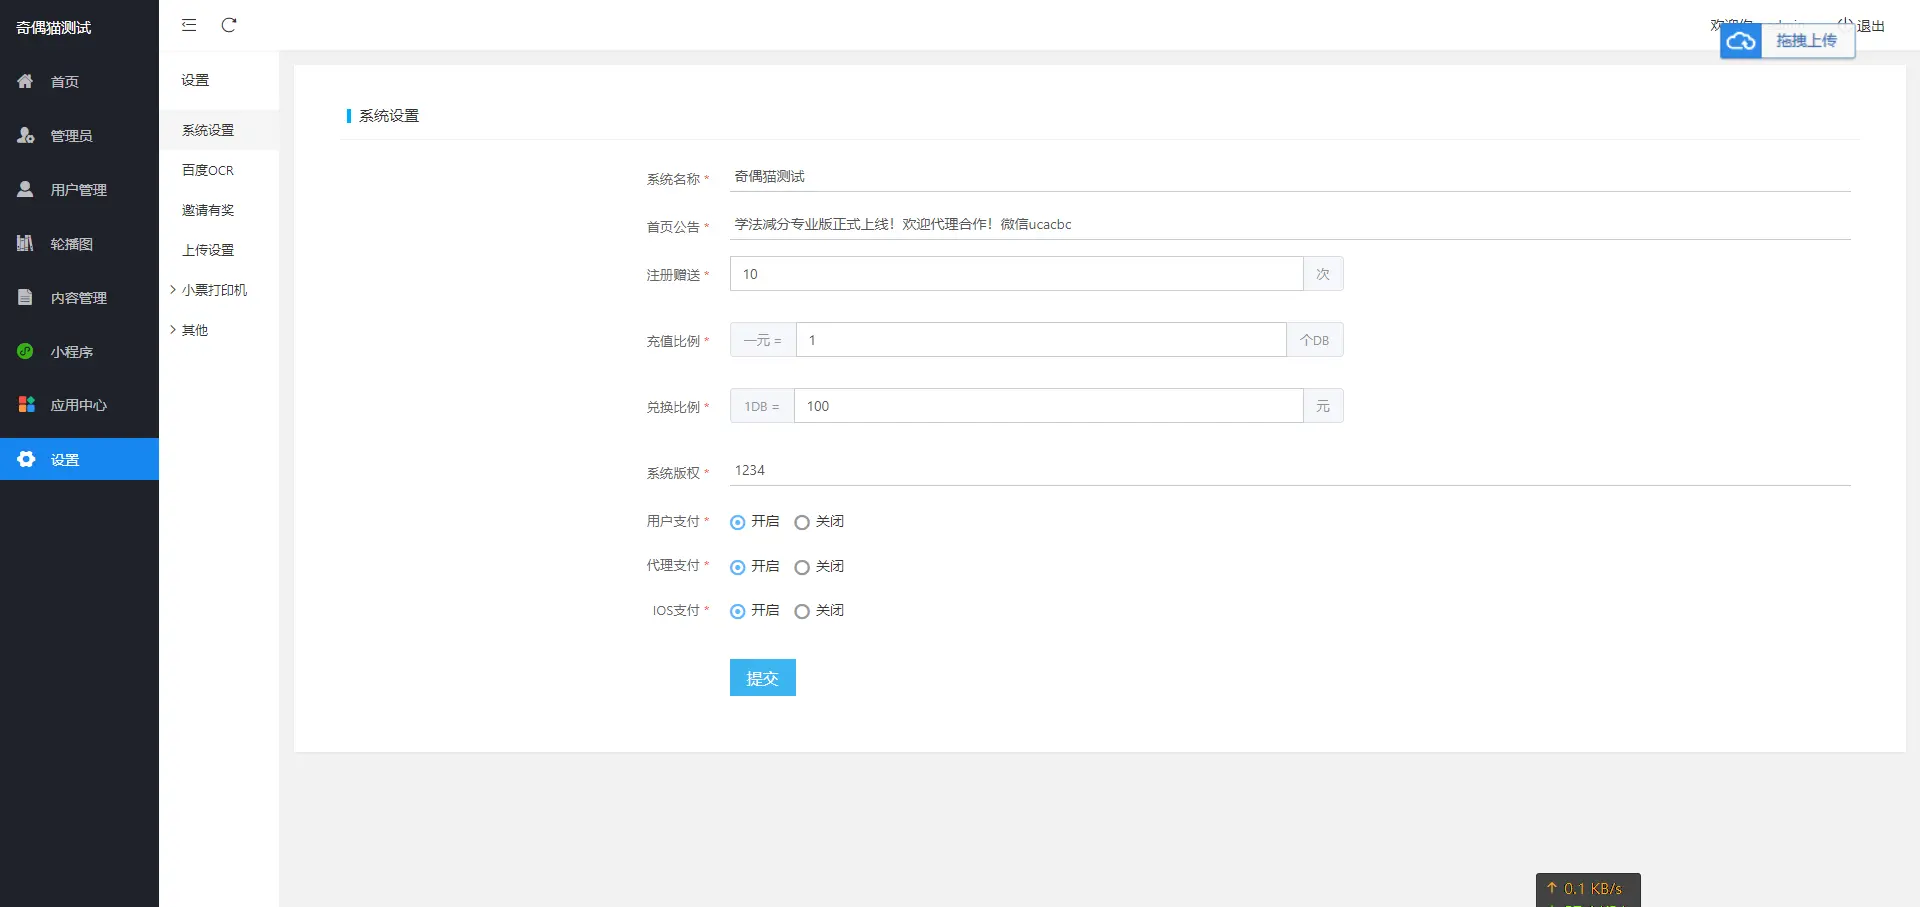The height and width of the screenshot is (907, 1920).
Task: Click the 提交 submit button
Action: click(763, 678)
